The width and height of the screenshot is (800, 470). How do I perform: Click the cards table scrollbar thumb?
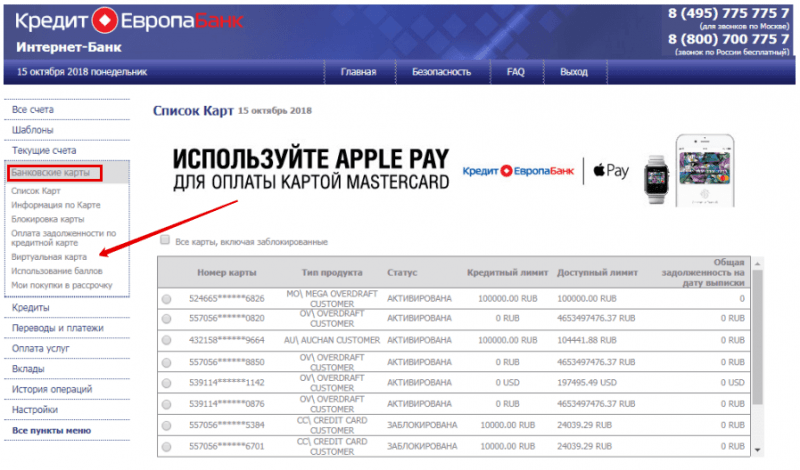tap(757, 337)
